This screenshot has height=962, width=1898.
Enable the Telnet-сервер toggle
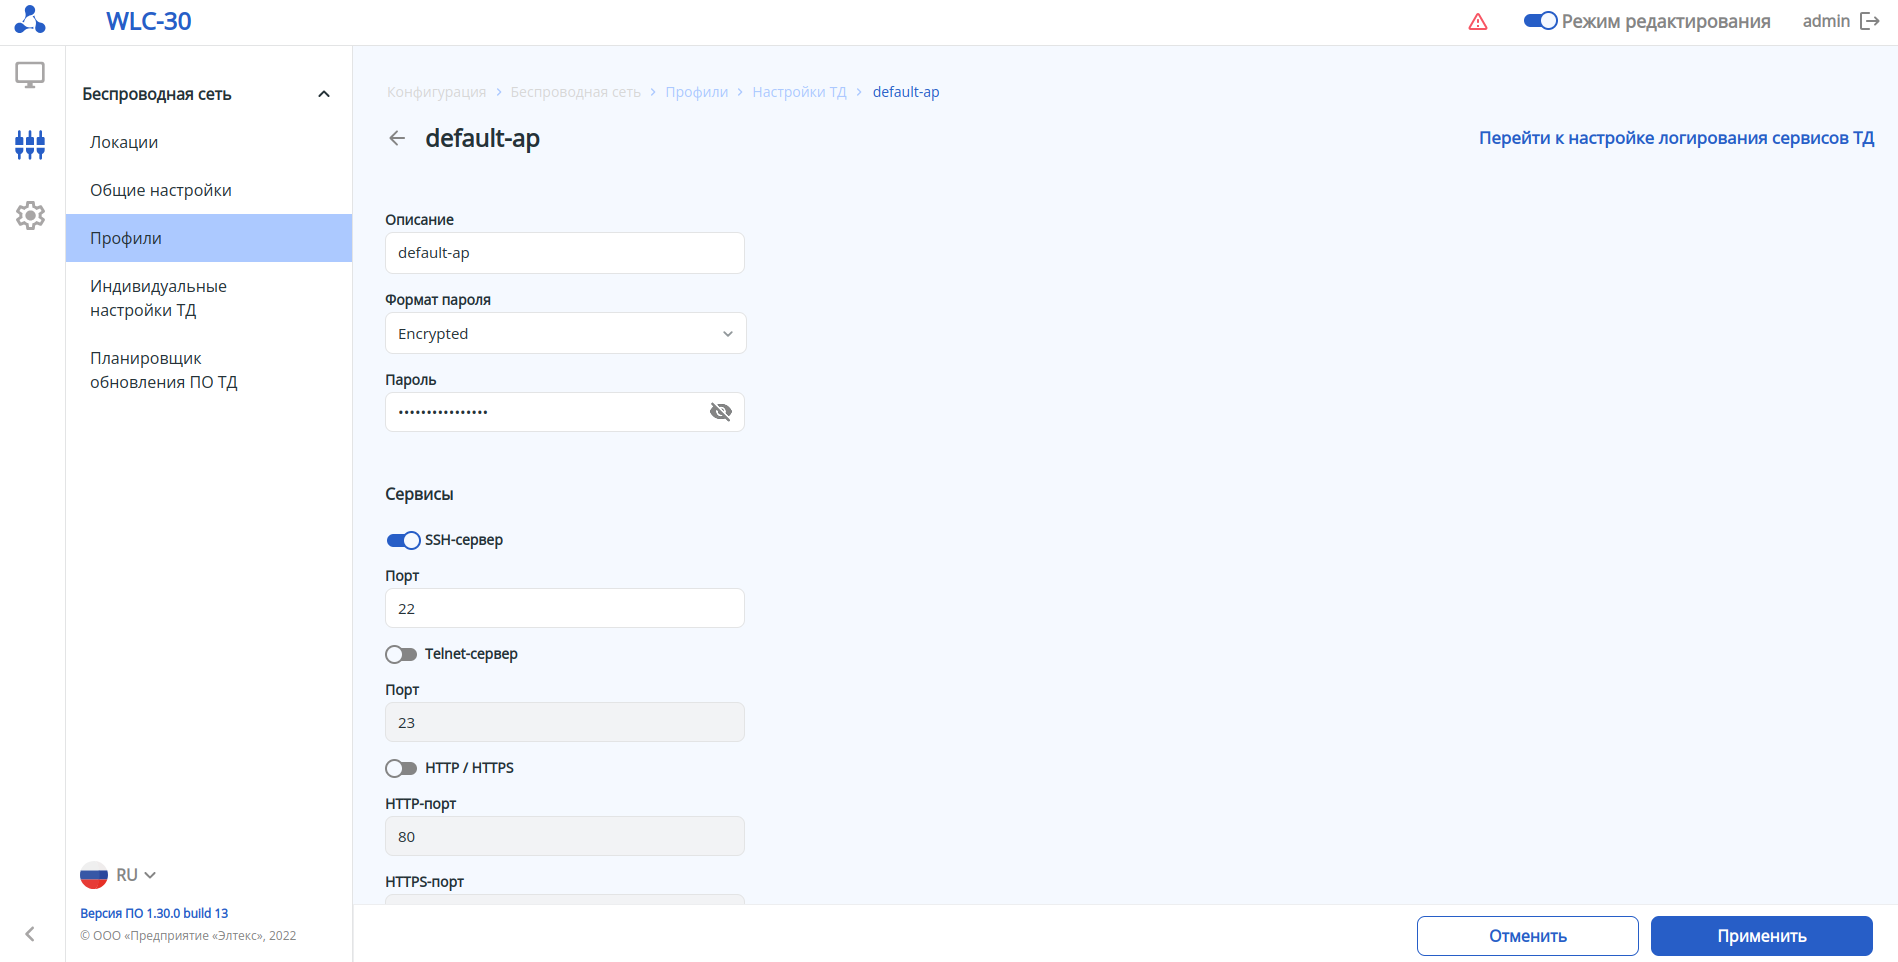(401, 655)
